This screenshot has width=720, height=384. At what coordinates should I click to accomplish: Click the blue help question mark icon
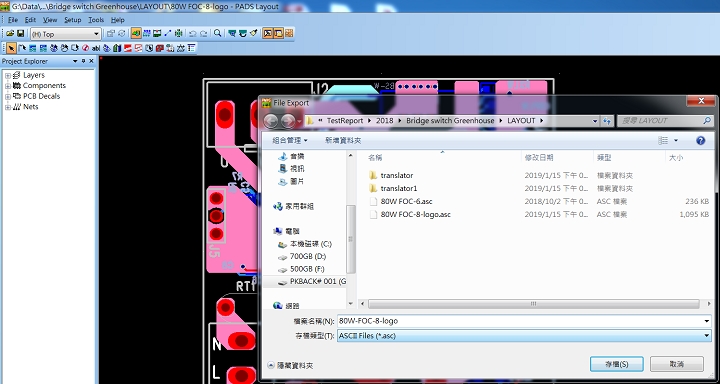pos(701,141)
